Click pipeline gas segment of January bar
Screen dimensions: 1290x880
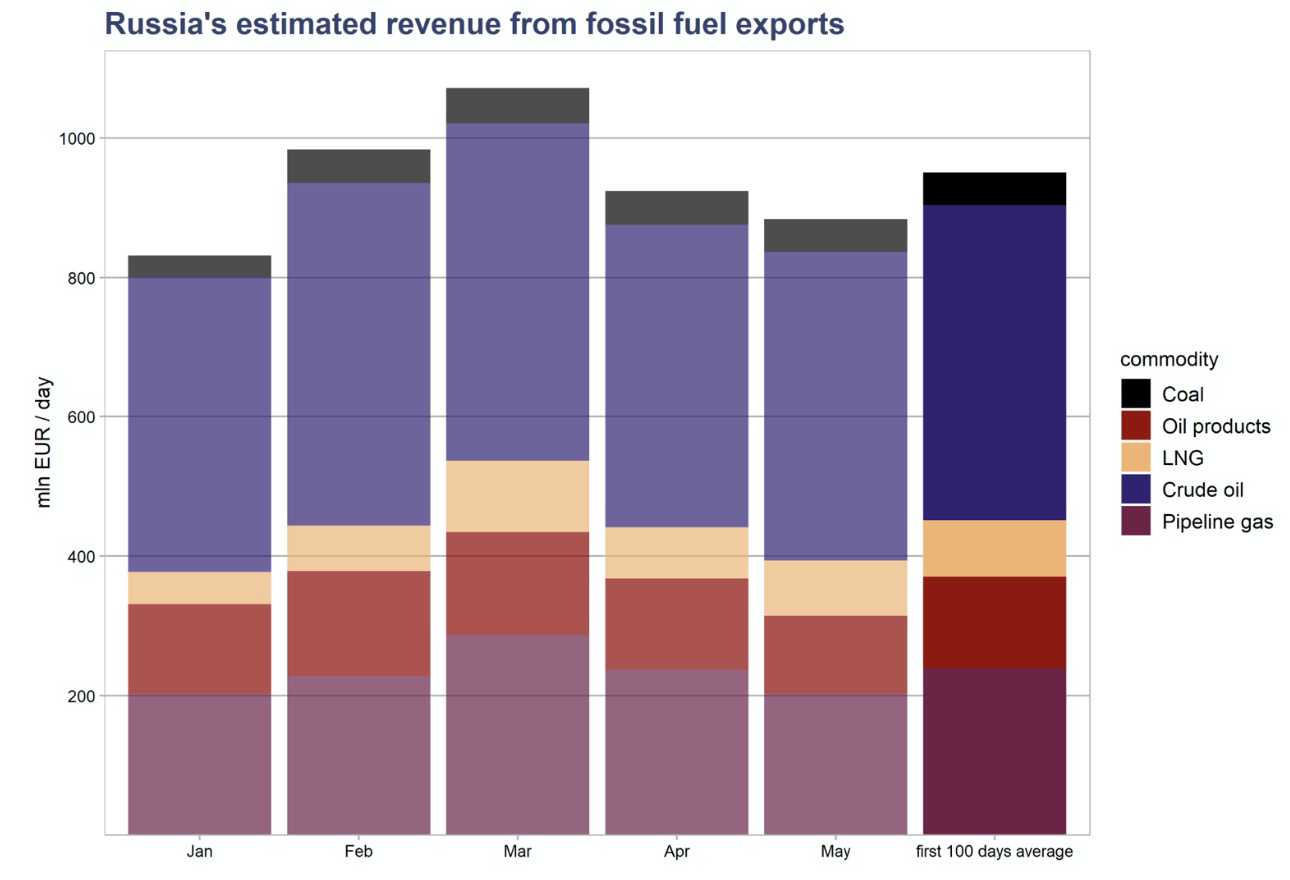(199, 764)
